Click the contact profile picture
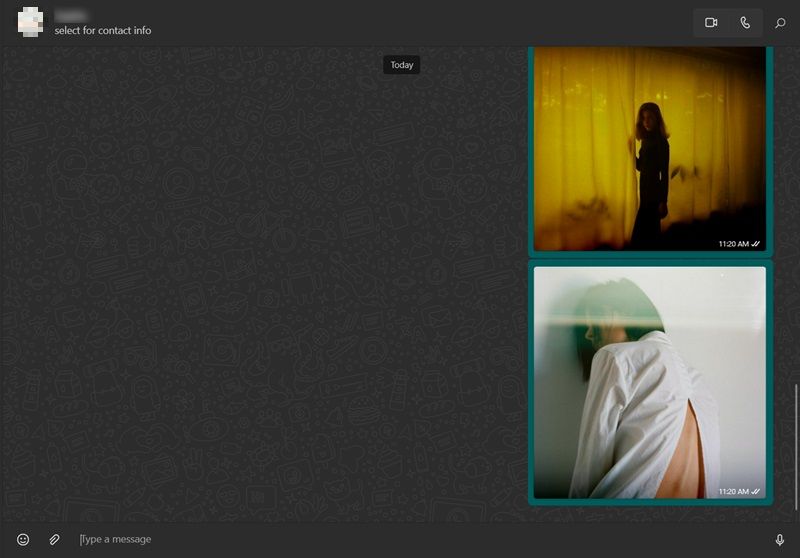The height and width of the screenshot is (558, 800). point(30,22)
